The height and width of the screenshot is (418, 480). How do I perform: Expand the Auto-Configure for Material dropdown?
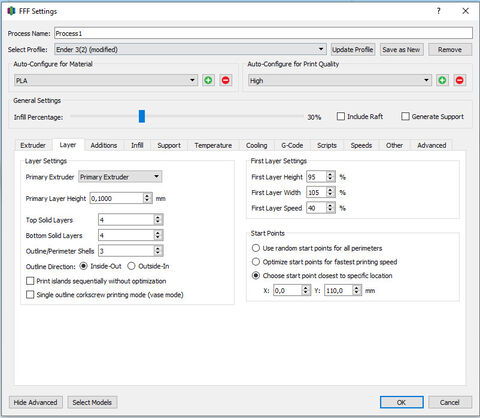tap(106, 80)
